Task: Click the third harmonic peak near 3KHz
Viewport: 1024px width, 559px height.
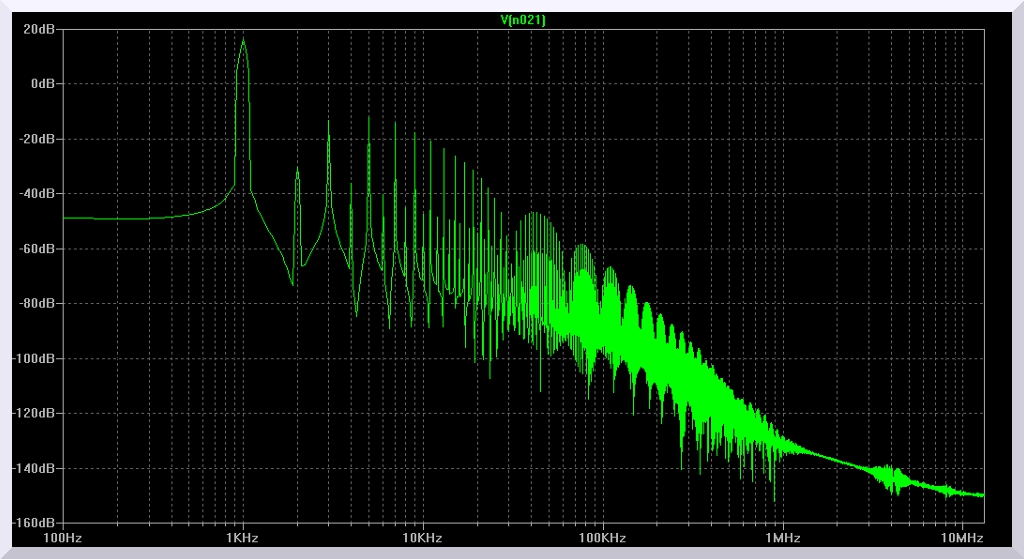Action: tap(328, 123)
